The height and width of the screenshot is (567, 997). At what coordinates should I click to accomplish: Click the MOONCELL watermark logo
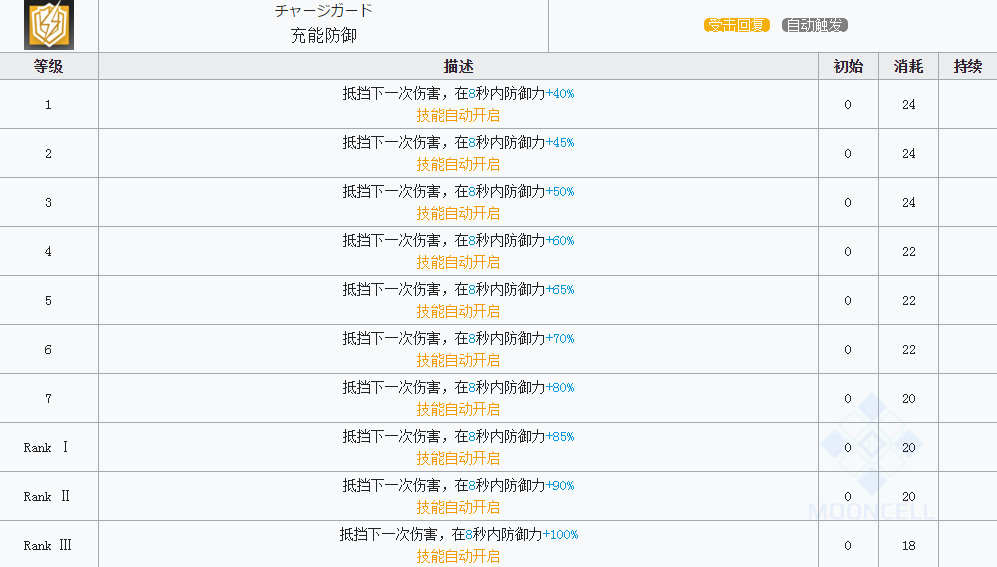(872, 460)
